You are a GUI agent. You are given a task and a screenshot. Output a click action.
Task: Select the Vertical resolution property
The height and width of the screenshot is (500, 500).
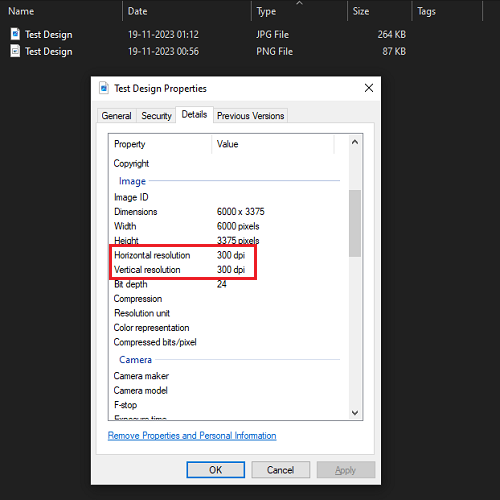pos(147,269)
